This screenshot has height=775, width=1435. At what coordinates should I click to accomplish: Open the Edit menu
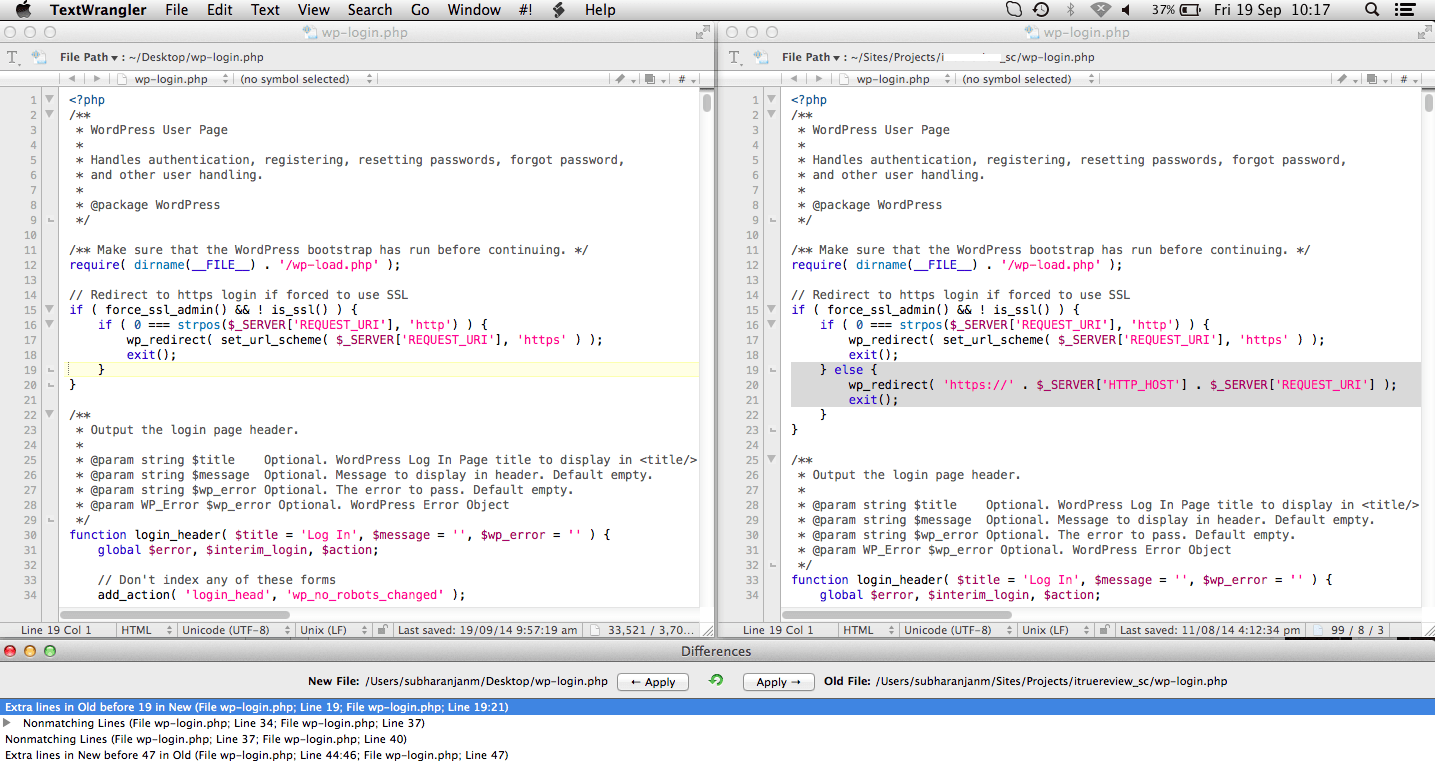tap(220, 10)
